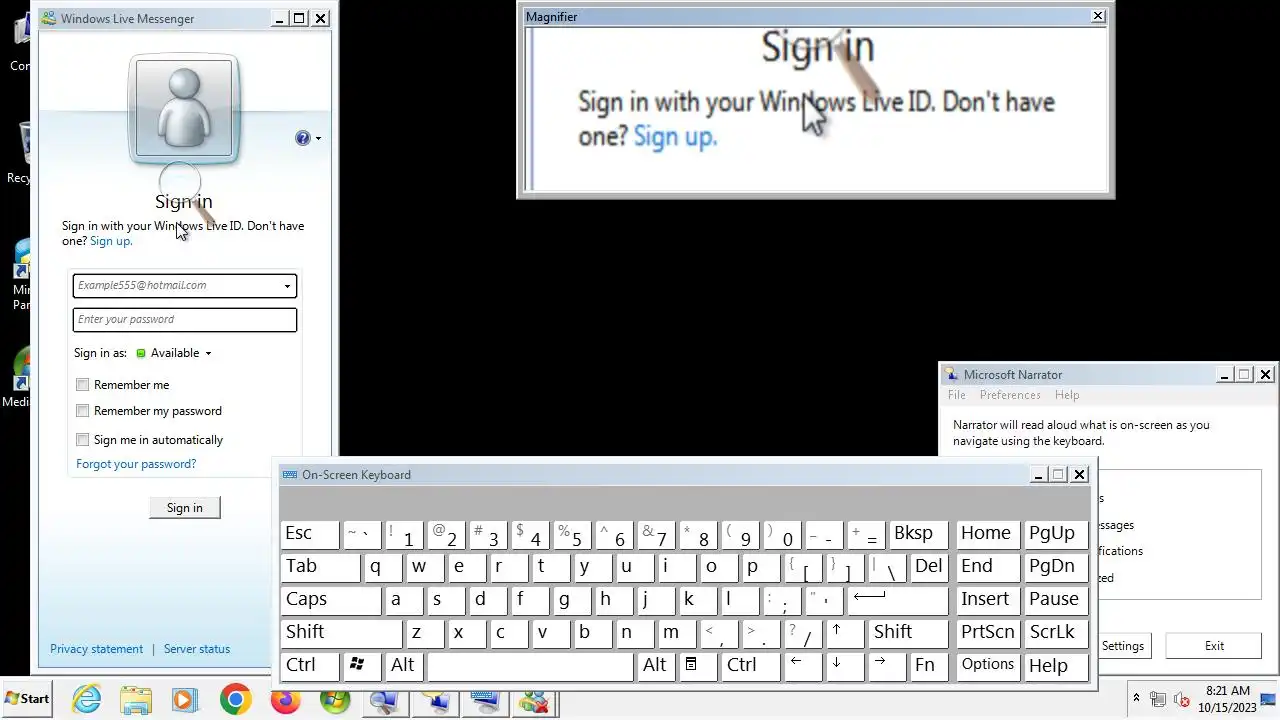Click the Start button
Screen dimensions: 1280x720
pyautogui.click(x=28, y=699)
